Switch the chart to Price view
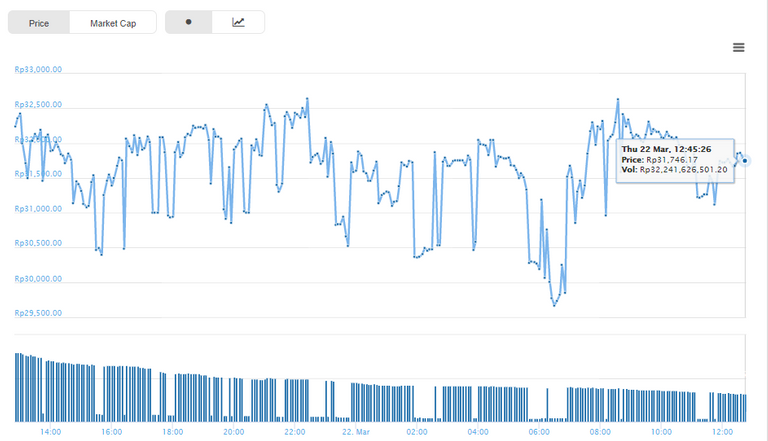768x441 pixels. (x=39, y=23)
